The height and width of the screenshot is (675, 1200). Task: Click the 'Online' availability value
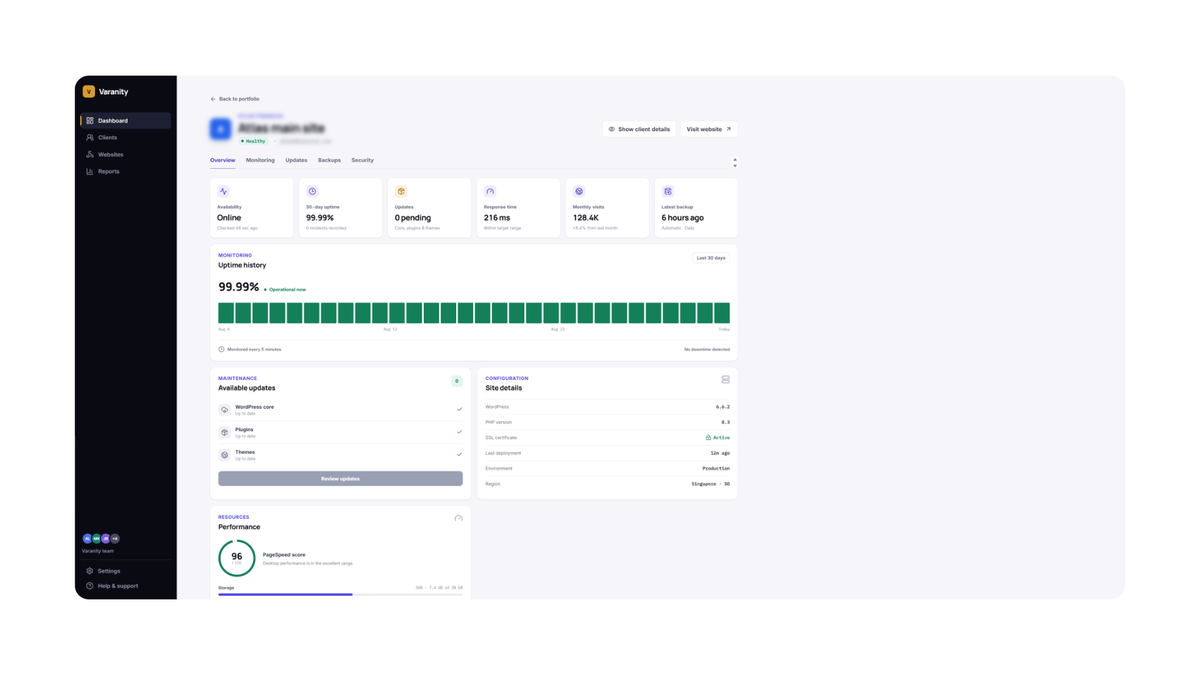(229, 218)
